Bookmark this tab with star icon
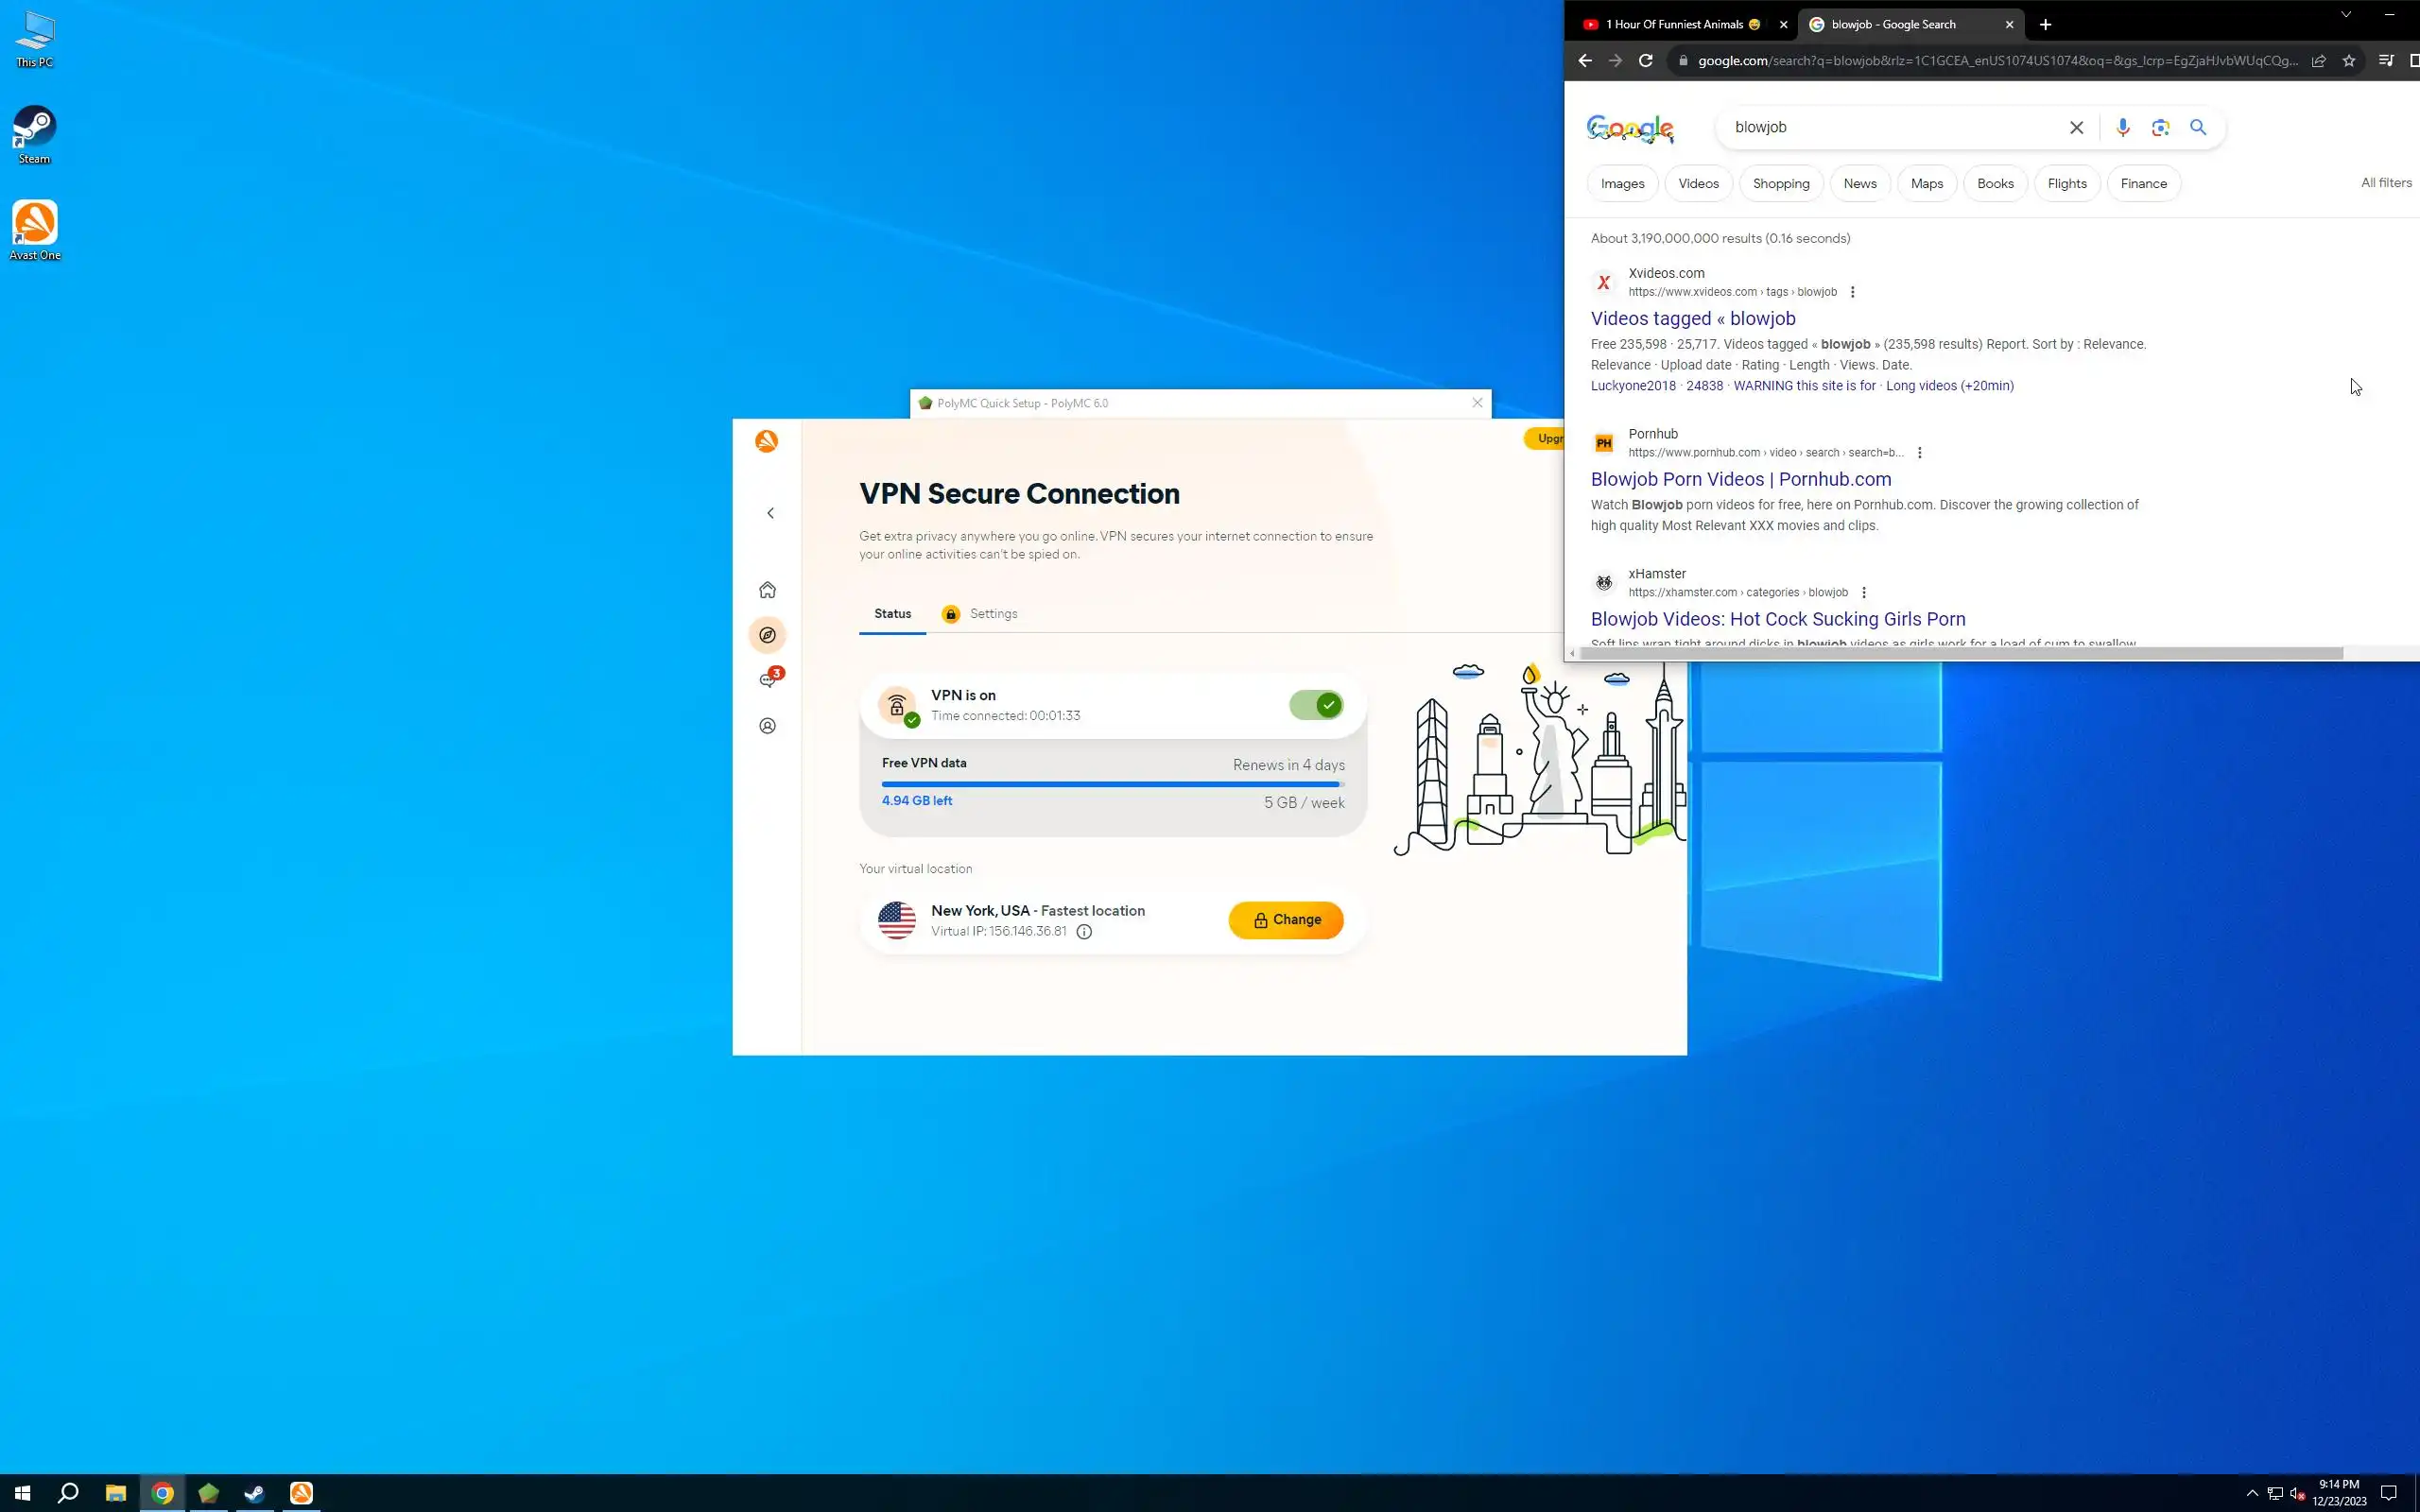This screenshot has height=1512, width=2420. 2349,61
